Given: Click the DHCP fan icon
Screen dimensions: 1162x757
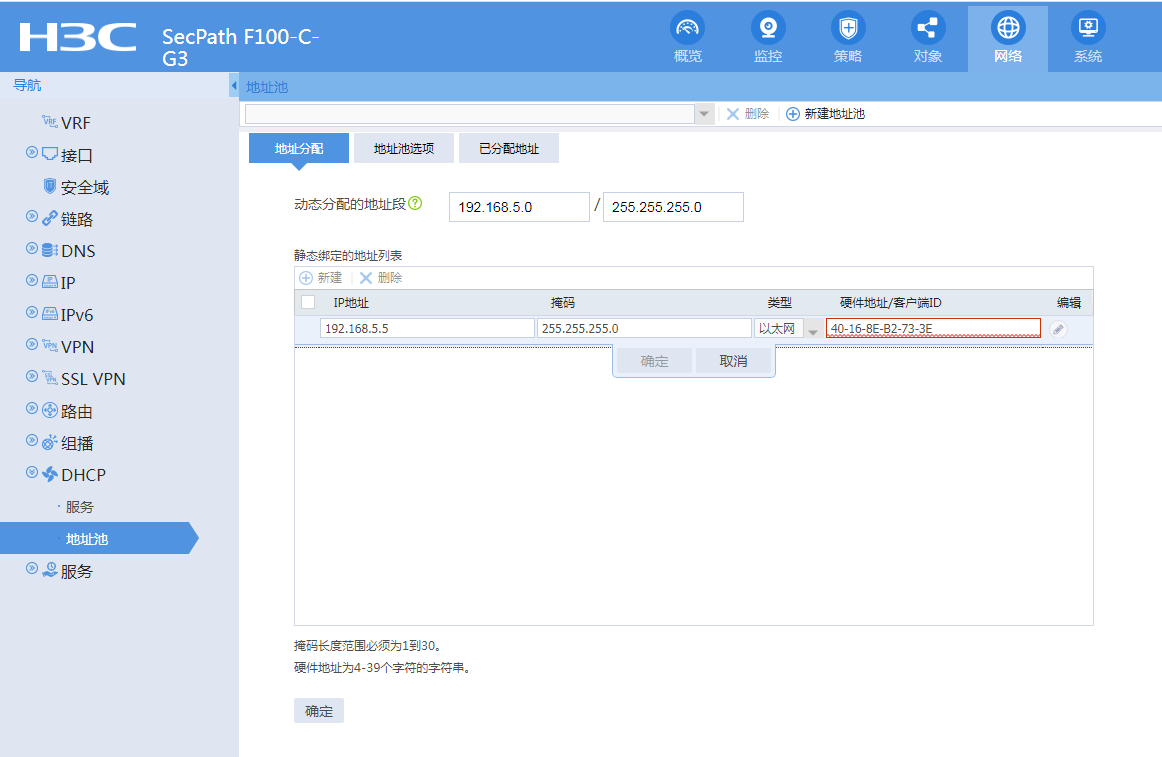Looking at the screenshot, I should 50,475.
